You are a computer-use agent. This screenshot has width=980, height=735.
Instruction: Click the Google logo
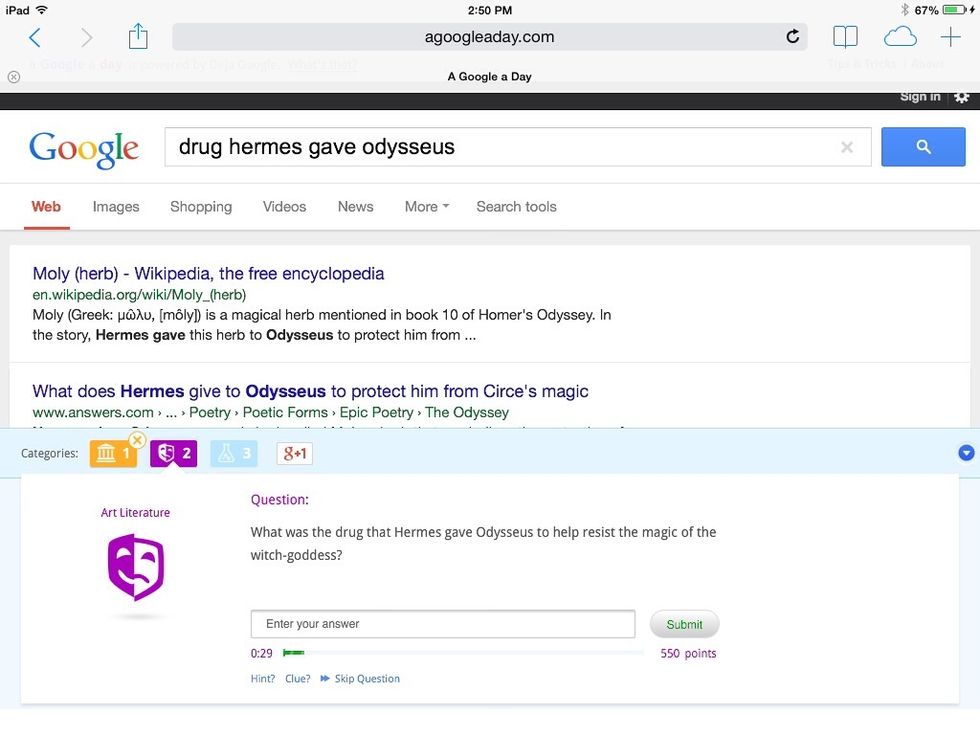84,149
